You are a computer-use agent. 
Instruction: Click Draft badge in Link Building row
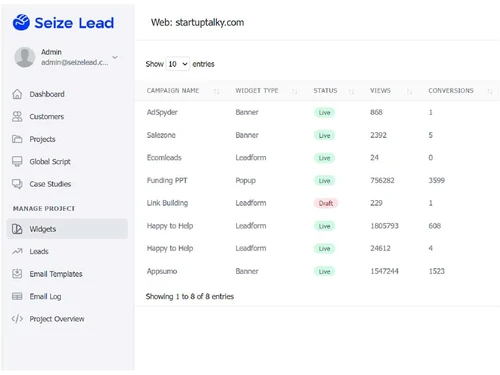326,203
